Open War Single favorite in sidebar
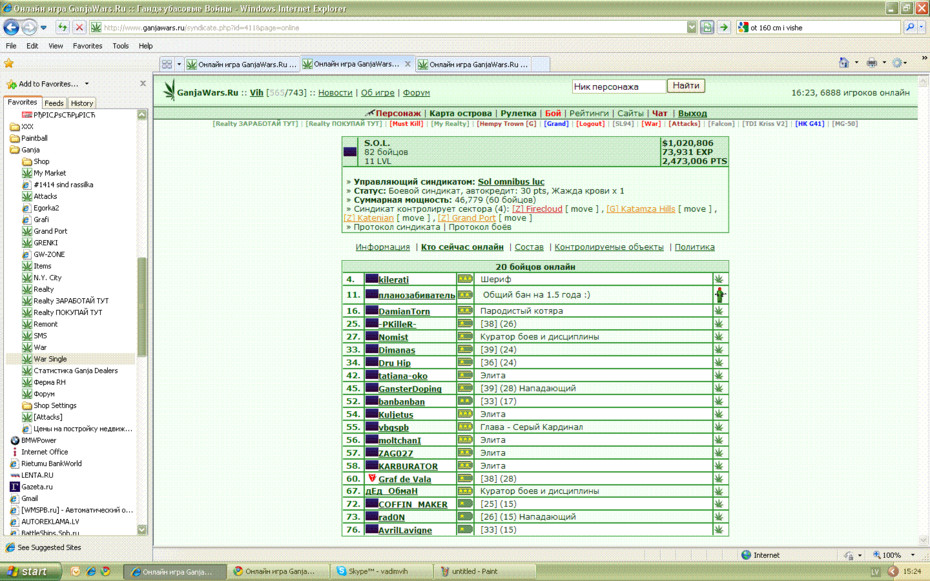The image size is (930, 581). (50, 359)
